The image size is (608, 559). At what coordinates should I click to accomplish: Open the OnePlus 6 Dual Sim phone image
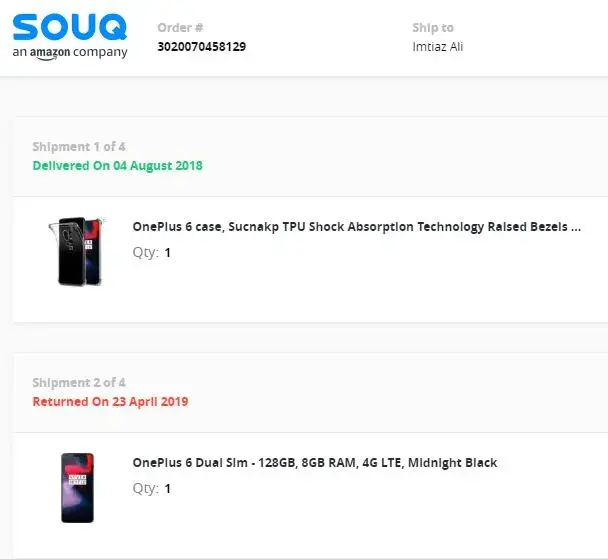click(77, 487)
